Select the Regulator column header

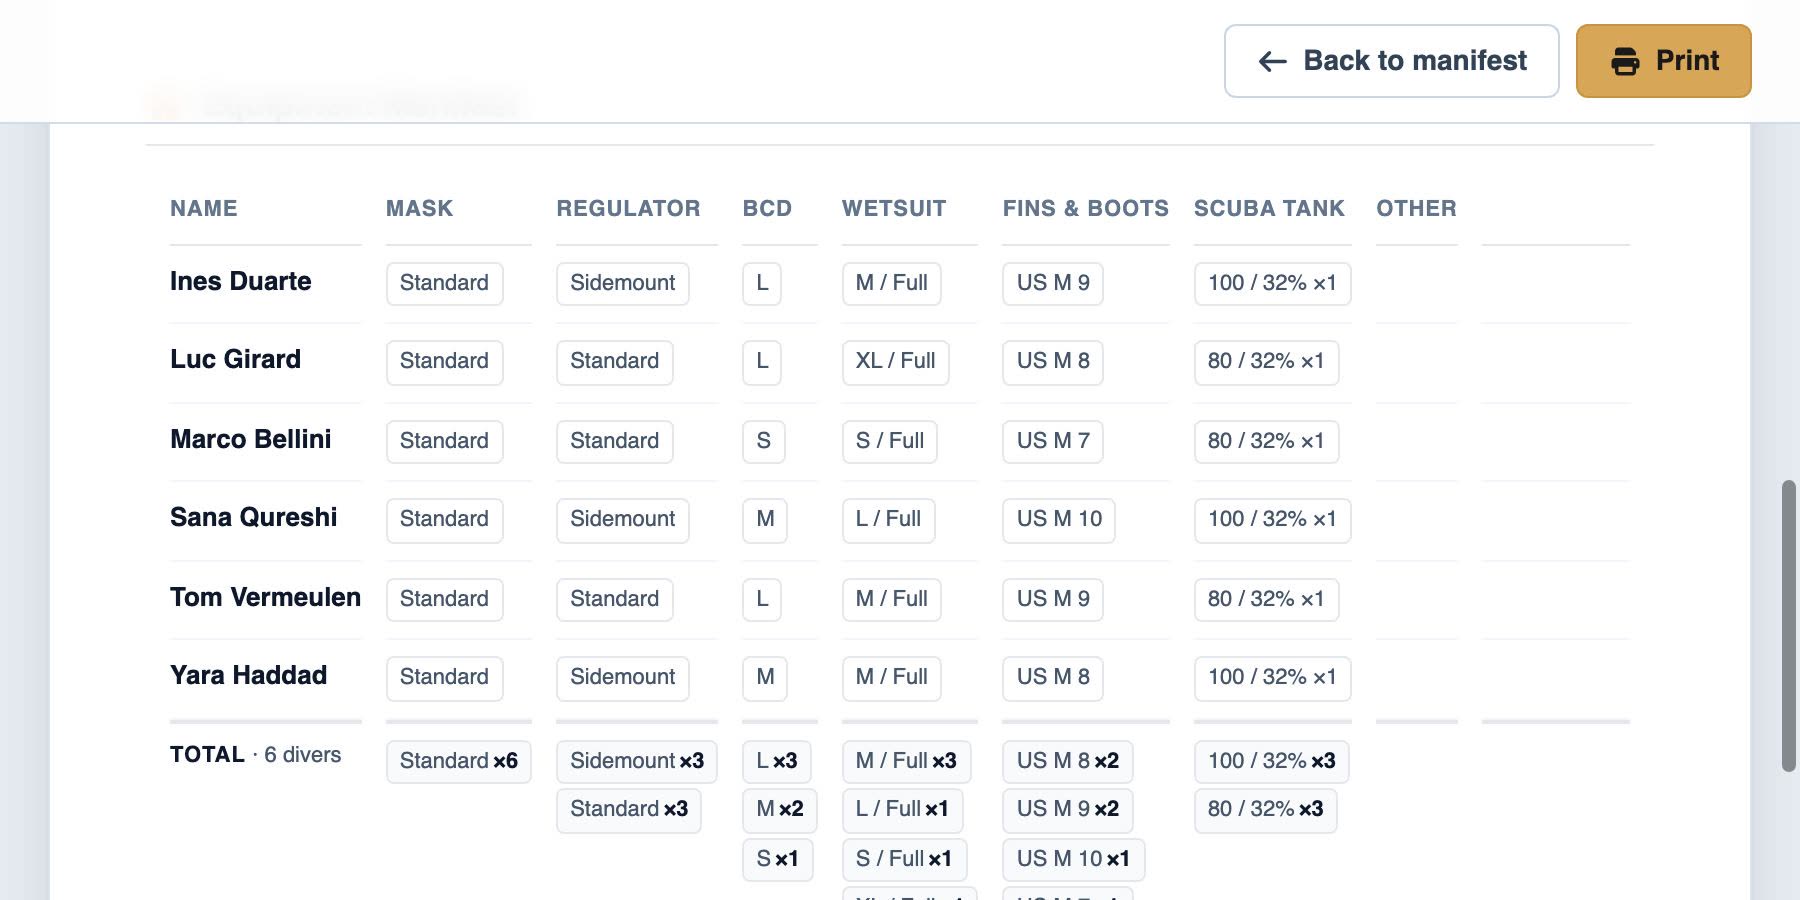pos(628,208)
